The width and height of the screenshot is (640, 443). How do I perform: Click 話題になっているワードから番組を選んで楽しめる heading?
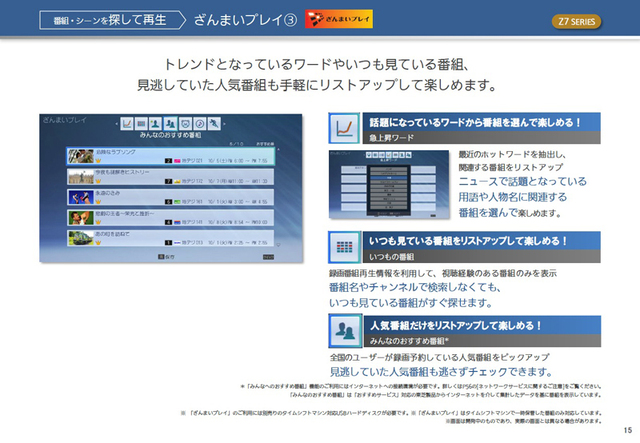coord(475,122)
